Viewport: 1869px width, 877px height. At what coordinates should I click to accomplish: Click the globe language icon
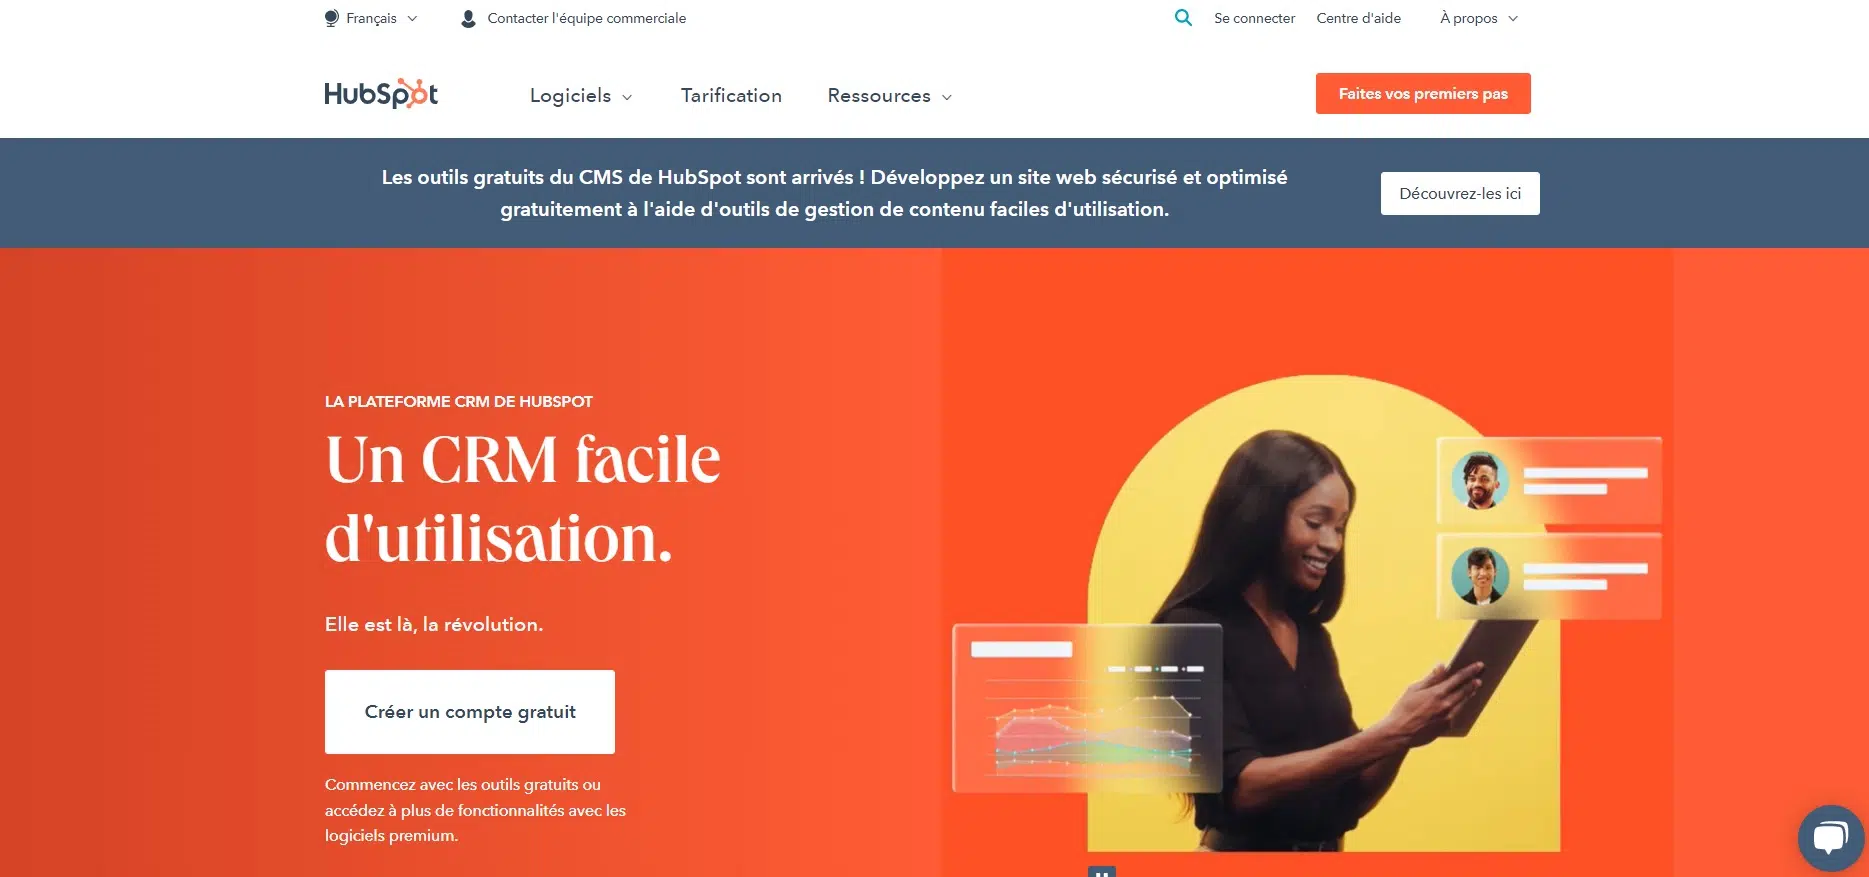point(332,18)
